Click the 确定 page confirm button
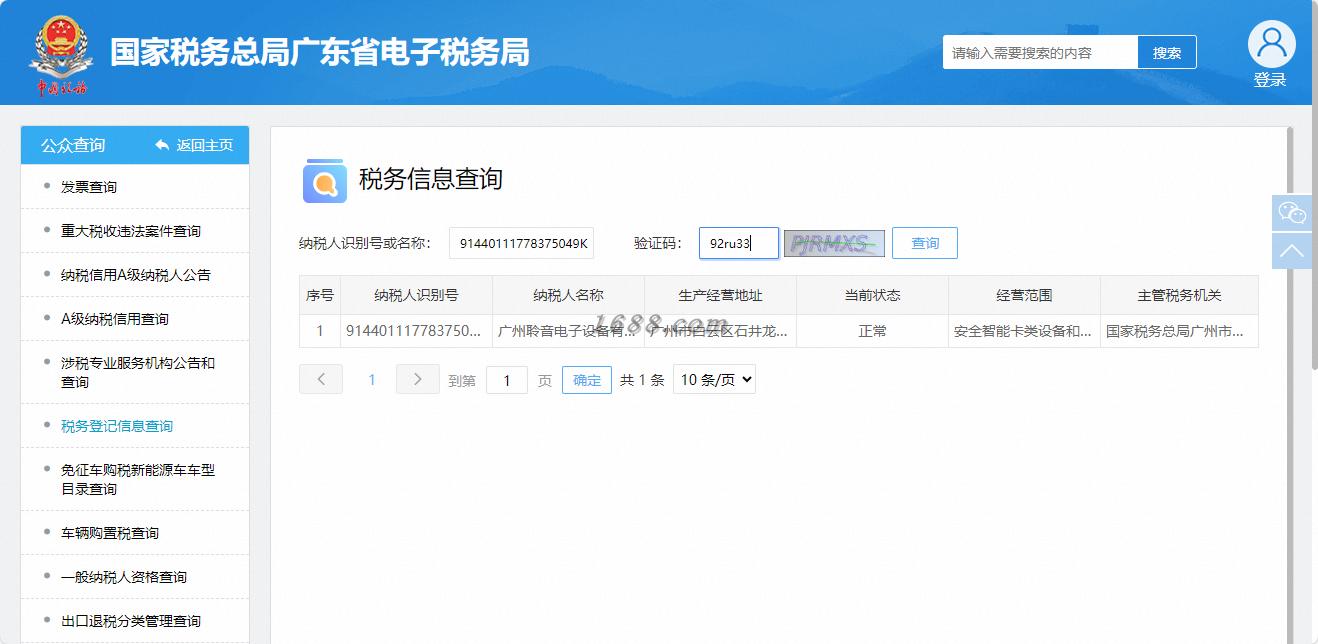This screenshot has height=644, width=1318. click(587, 380)
